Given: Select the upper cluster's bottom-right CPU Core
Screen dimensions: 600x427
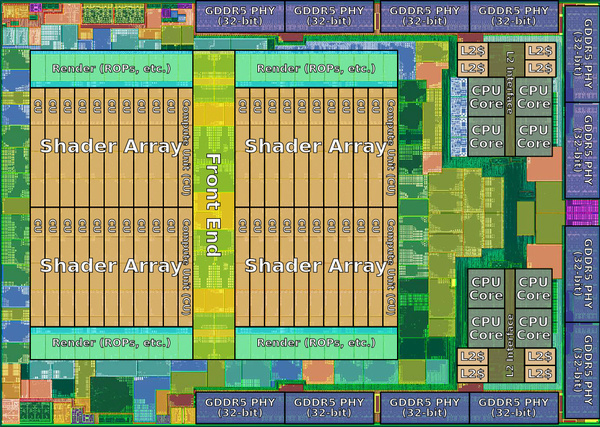Looking at the screenshot, I should pyautogui.click(x=533, y=137).
